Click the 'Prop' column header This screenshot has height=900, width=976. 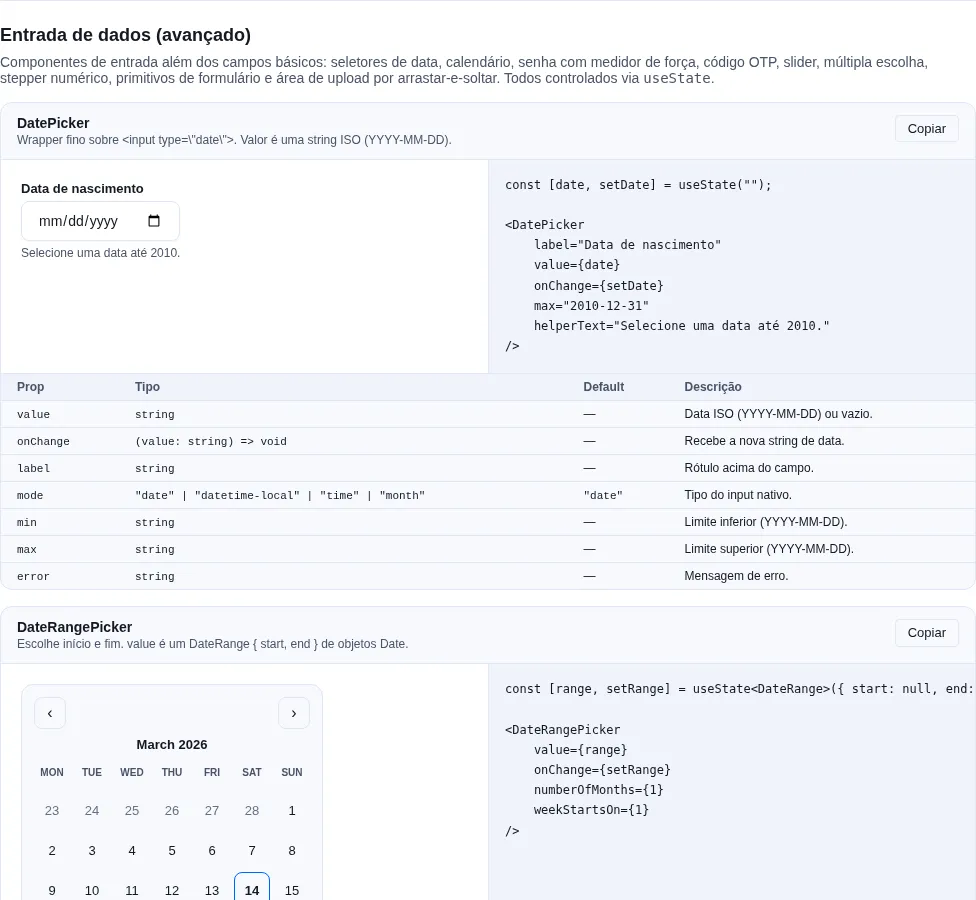30,387
